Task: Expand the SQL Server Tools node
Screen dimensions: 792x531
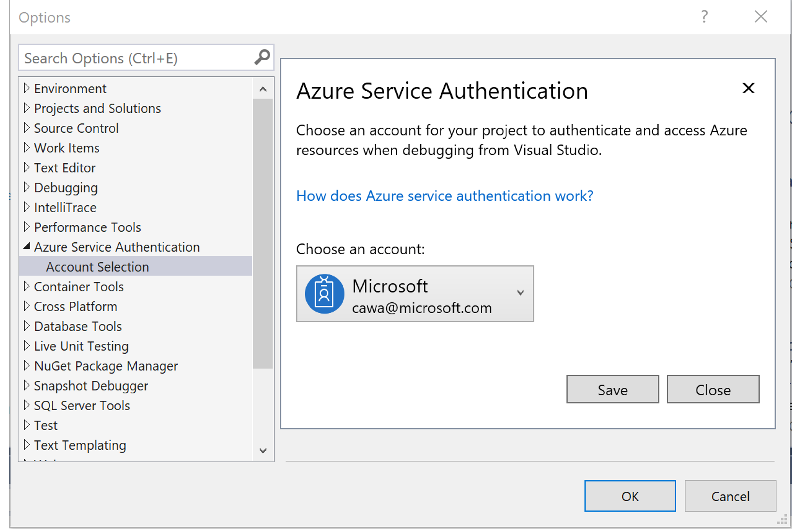Action: click(27, 405)
